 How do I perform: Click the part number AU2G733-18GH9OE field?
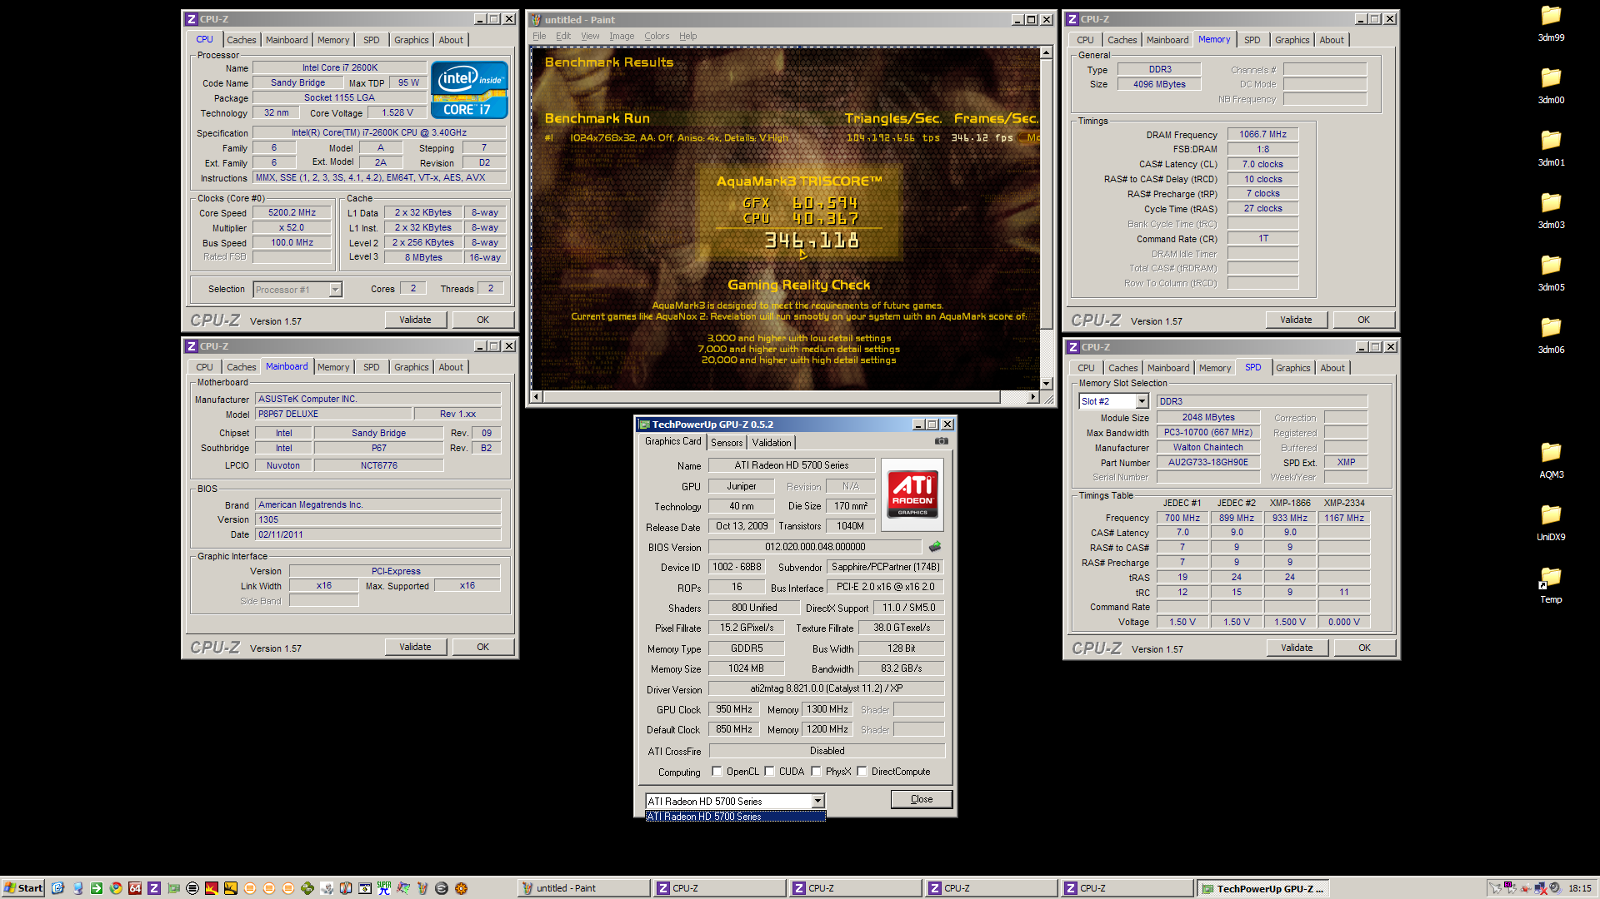[x=1208, y=463]
